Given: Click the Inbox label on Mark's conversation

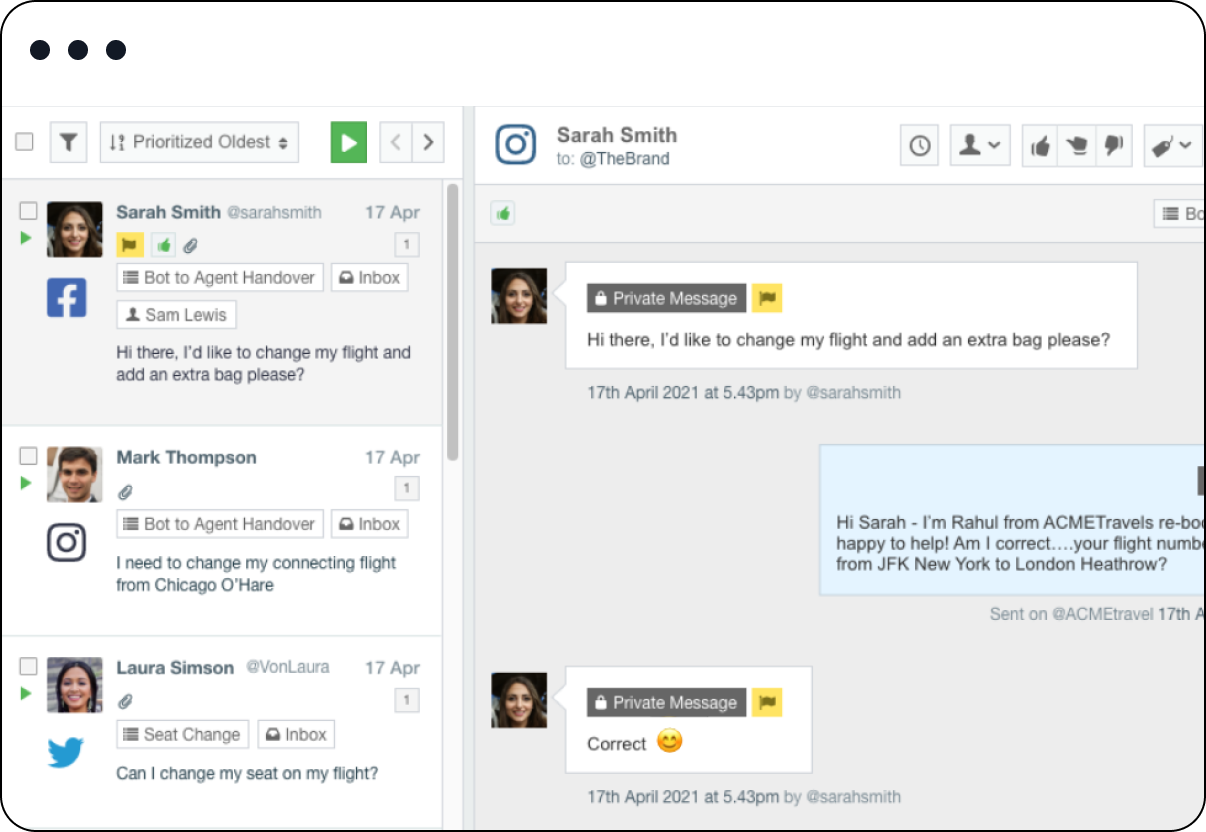Looking at the screenshot, I should [369, 523].
